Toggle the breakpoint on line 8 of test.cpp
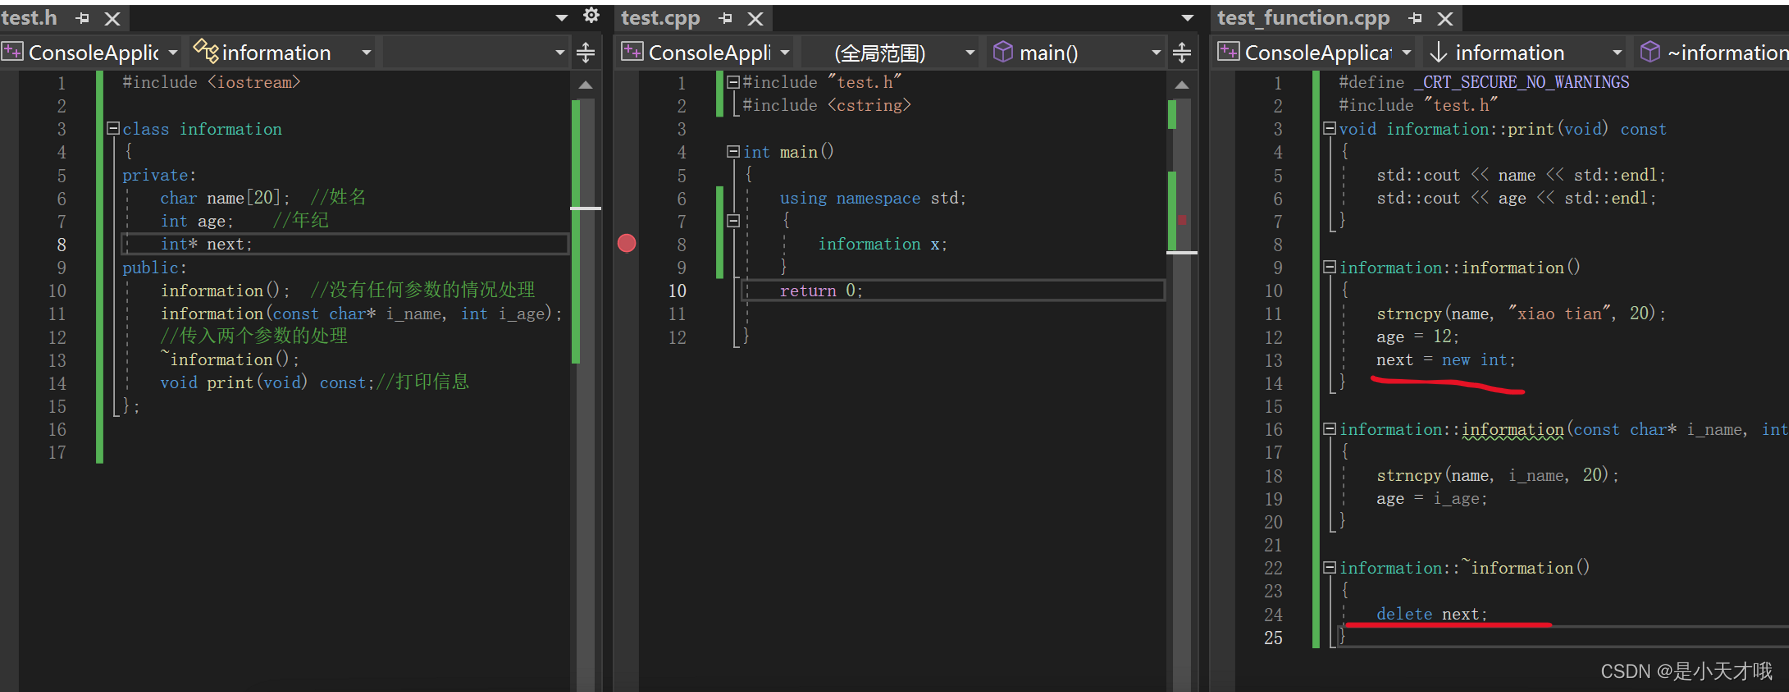Image resolution: width=1789 pixels, height=692 pixels. [x=627, y=243]
